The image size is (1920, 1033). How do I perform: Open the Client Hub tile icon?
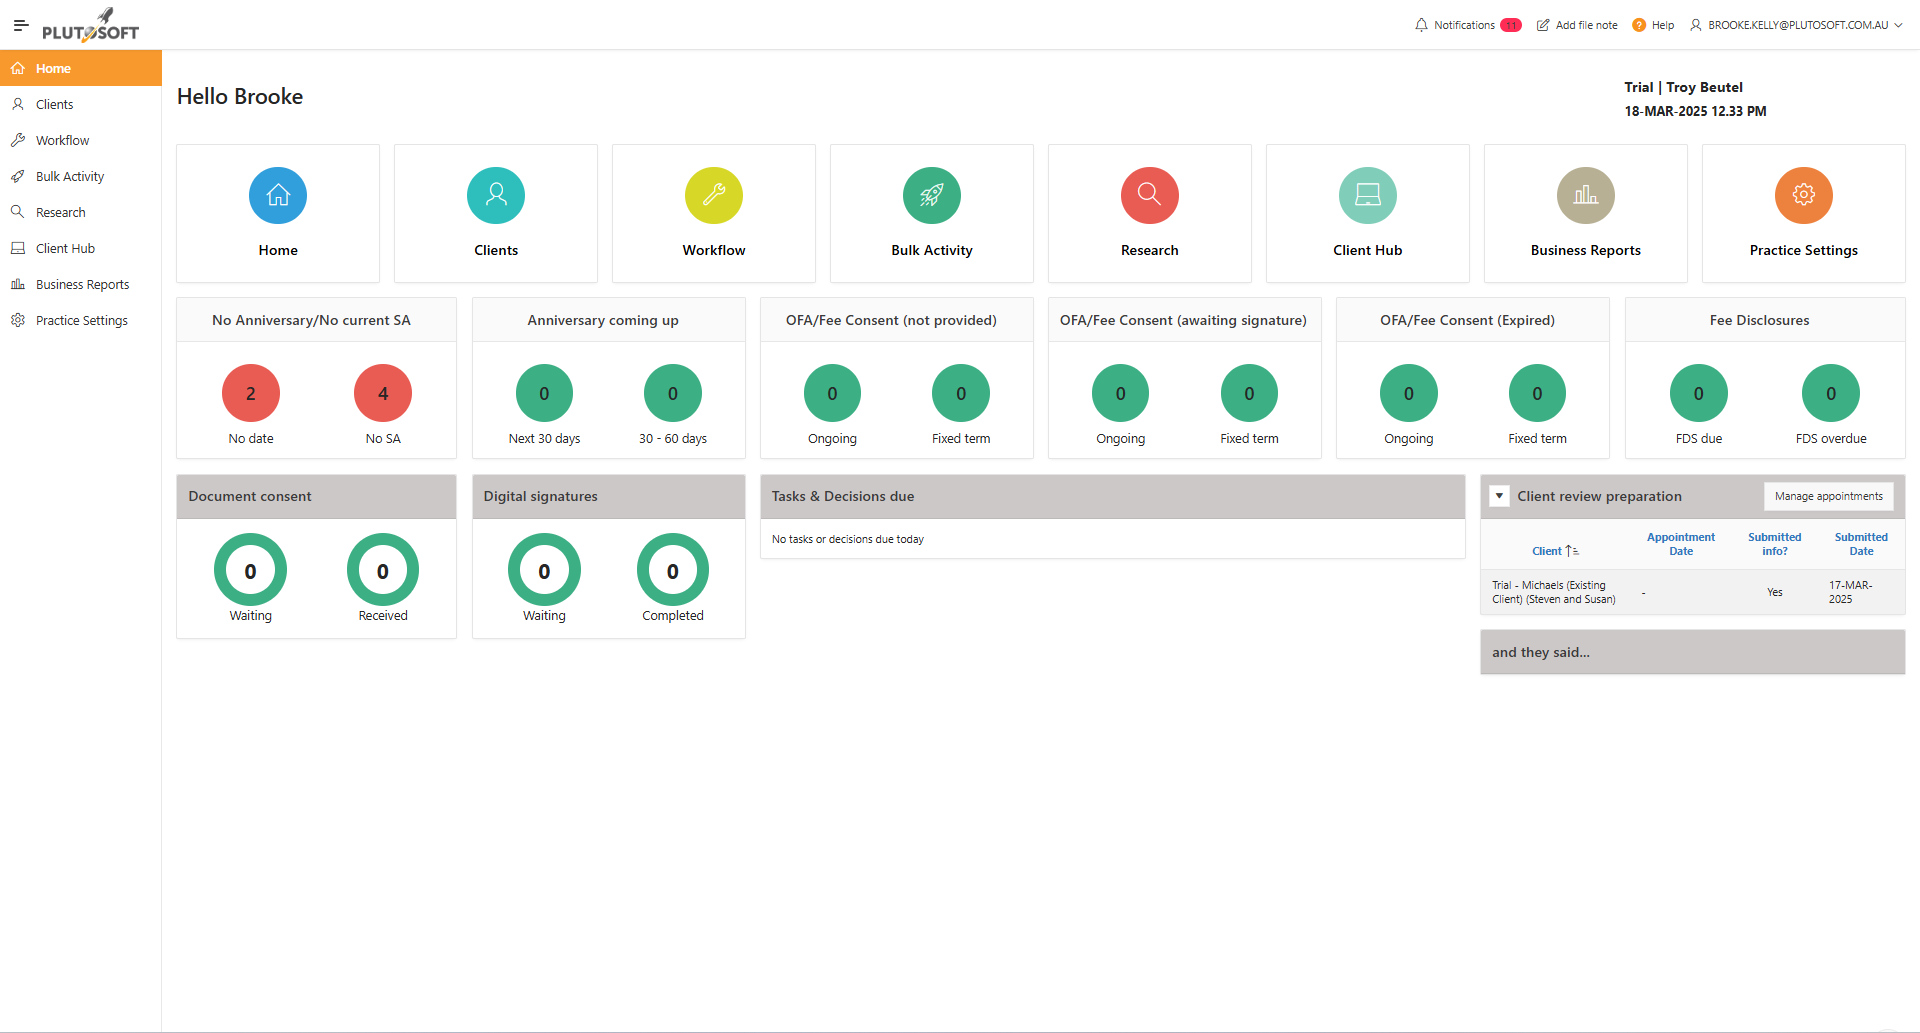(x=1367, y=195)
